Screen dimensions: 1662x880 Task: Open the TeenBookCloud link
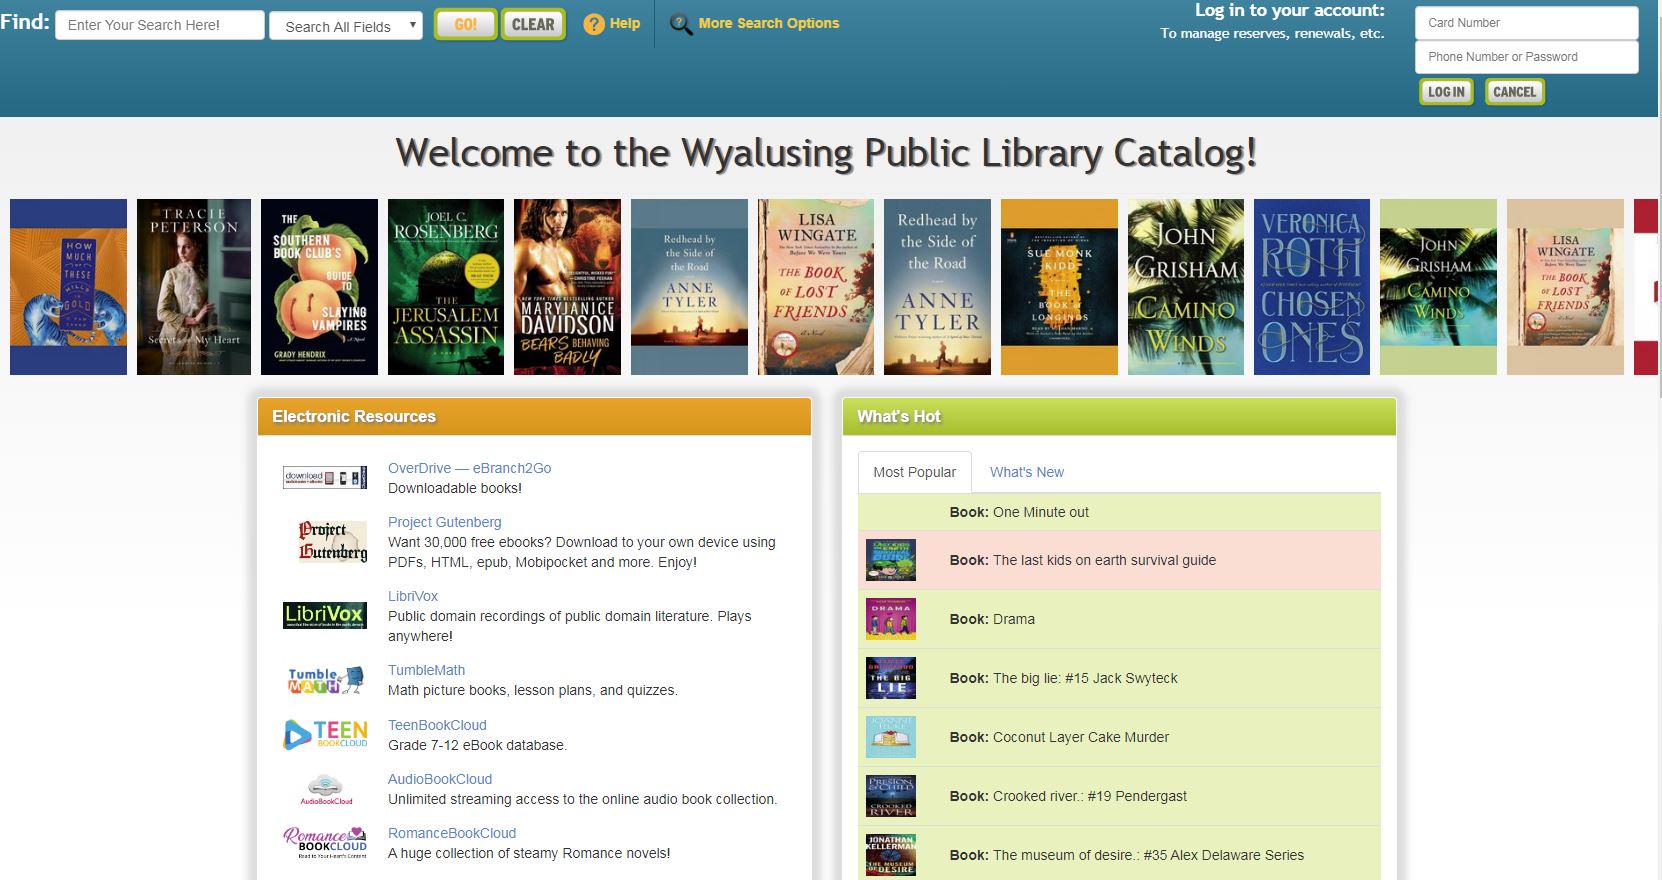[x=437, y=725]
